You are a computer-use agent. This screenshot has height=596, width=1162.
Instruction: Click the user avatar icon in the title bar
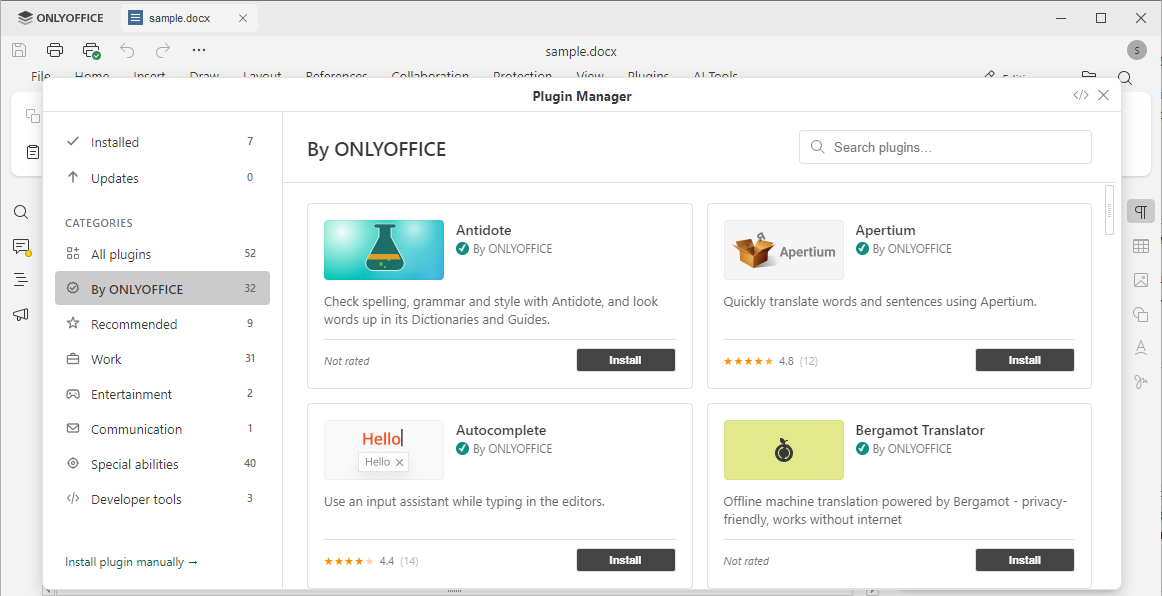pos(1136,50)
